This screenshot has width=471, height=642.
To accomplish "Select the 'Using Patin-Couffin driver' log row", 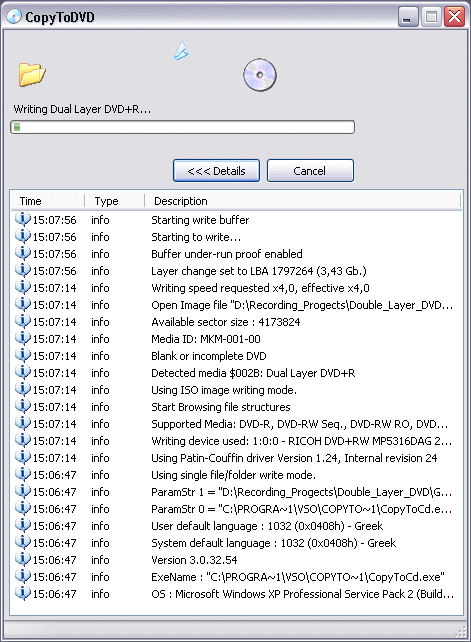I will (237, 458).
